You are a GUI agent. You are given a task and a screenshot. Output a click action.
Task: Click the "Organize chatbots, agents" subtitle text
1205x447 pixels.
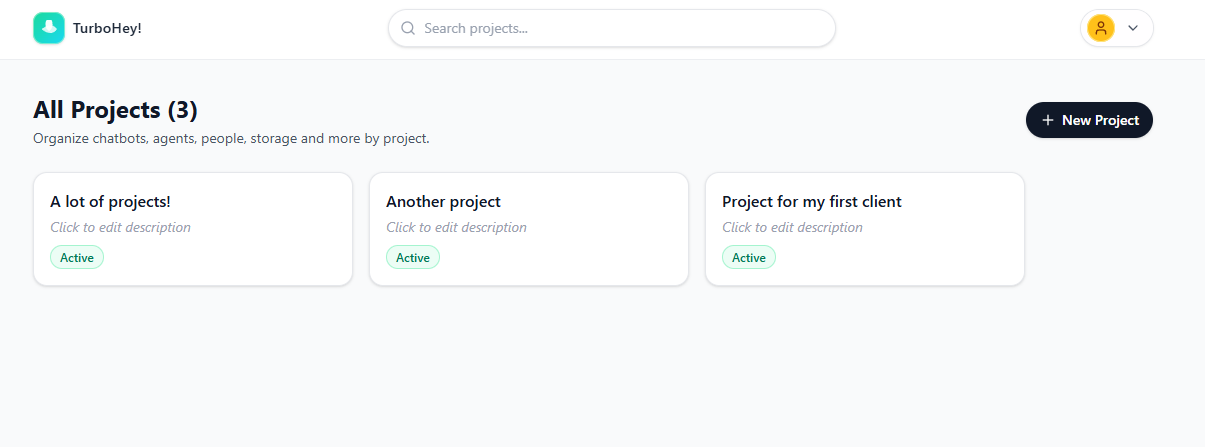tap(231, 138)
